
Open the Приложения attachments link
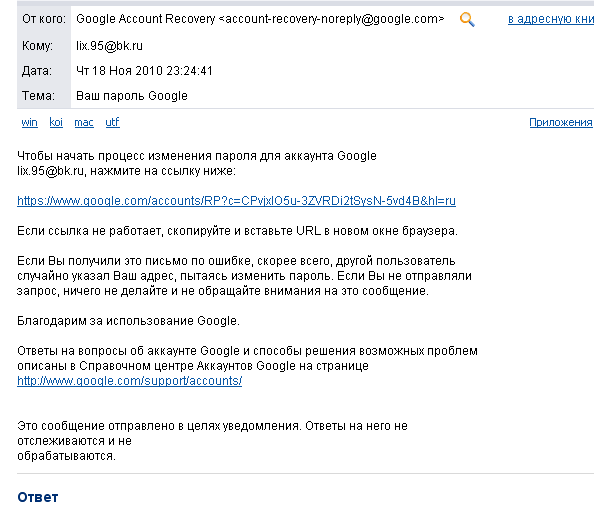(561, 122)
